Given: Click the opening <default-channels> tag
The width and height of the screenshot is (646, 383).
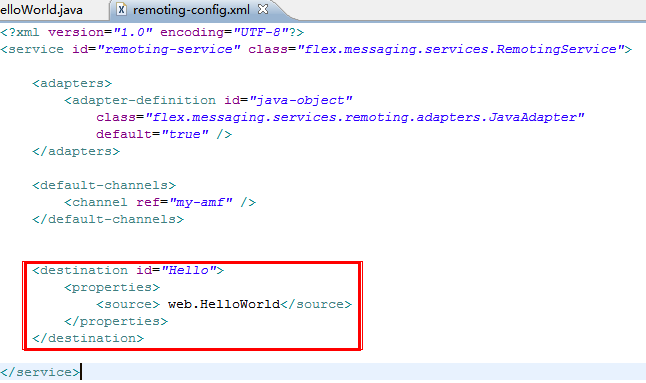Looking at the screenshot, I should pyautogui.click(x=104, y=185).
